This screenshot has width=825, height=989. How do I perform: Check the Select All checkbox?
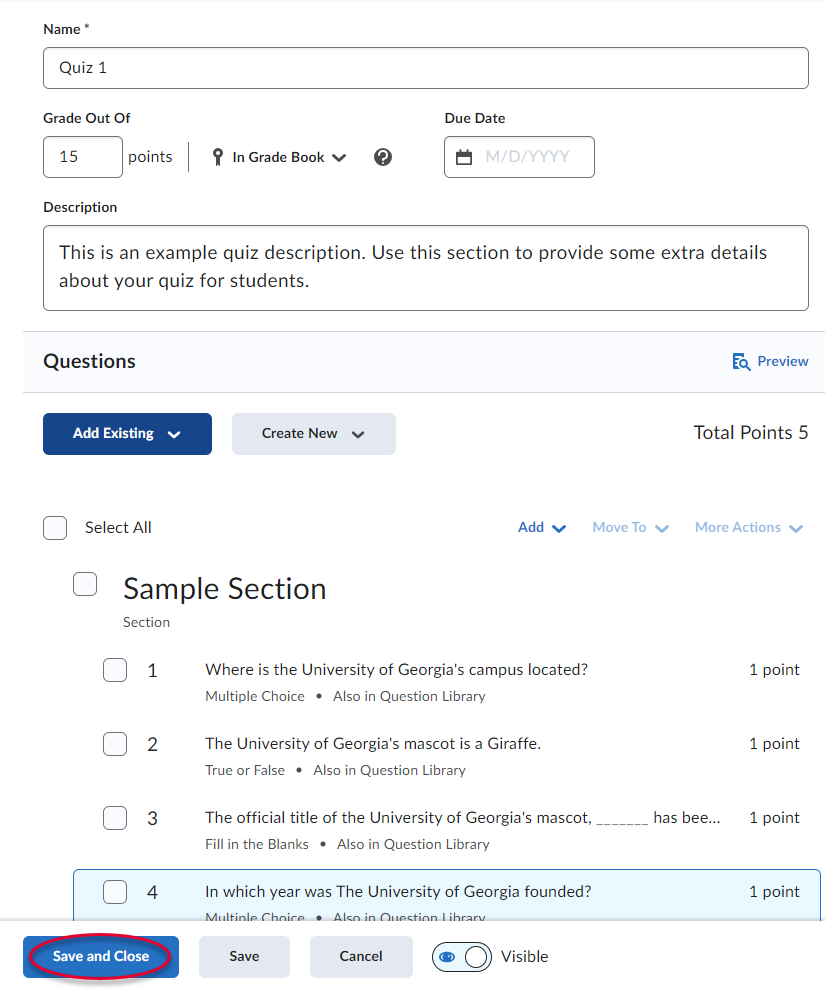point(55,528)
